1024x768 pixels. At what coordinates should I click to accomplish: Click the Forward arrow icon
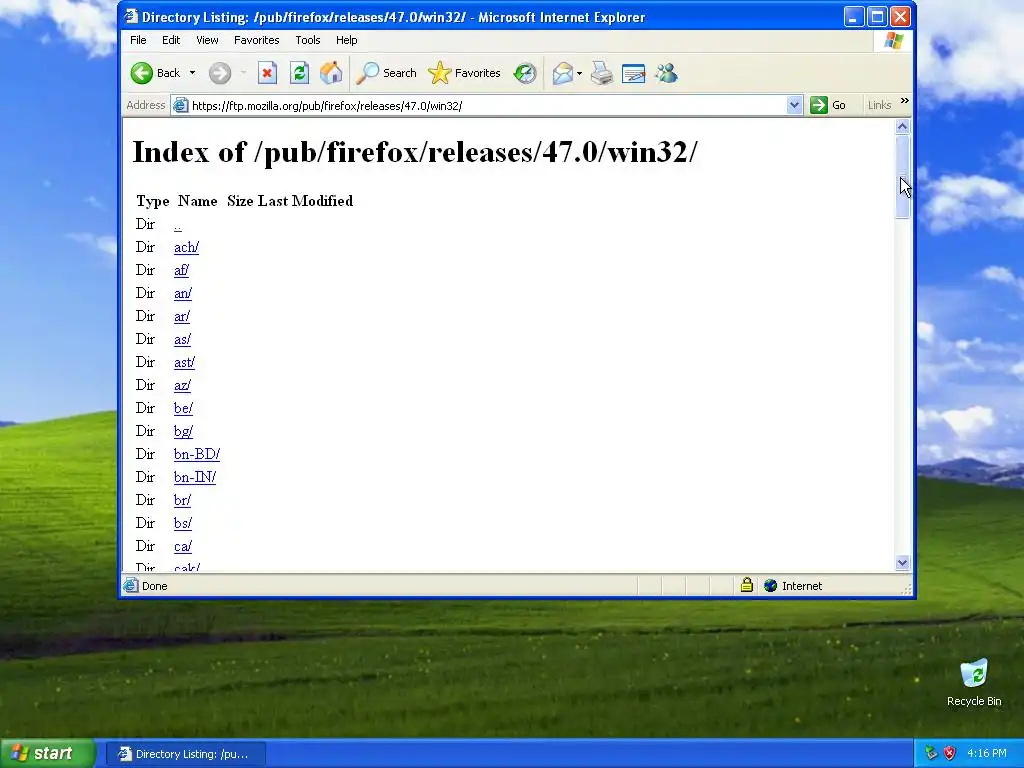[220, 73]
